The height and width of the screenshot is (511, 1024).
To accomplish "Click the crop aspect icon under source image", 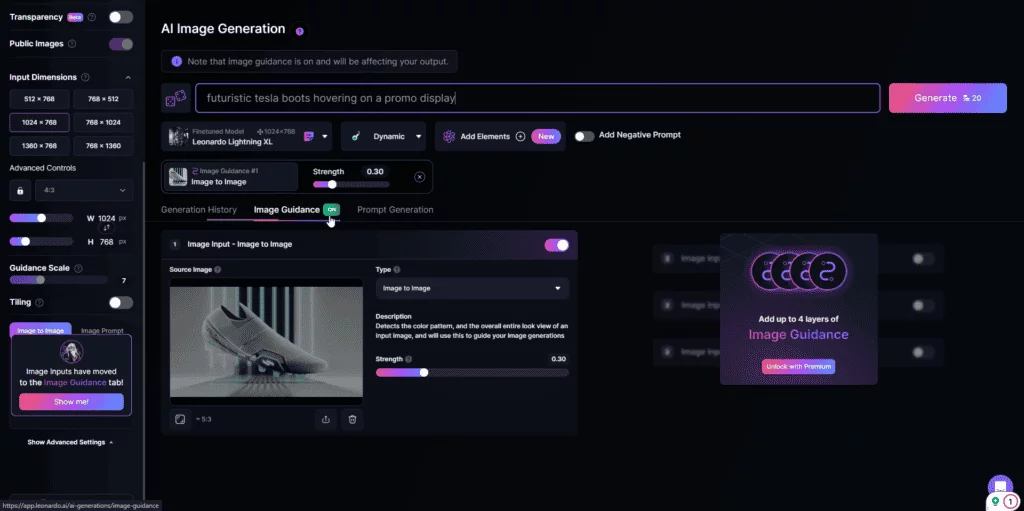I will (180, 419).
